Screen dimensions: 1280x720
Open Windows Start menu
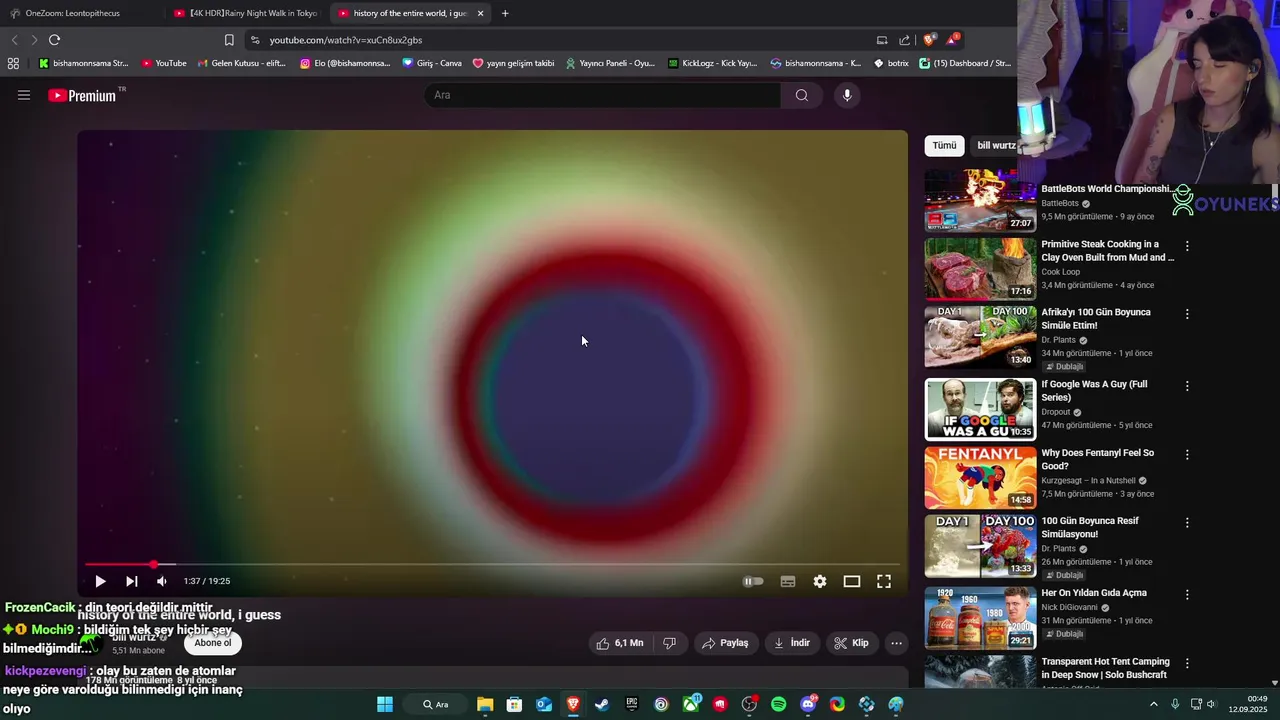pos(385,704)
